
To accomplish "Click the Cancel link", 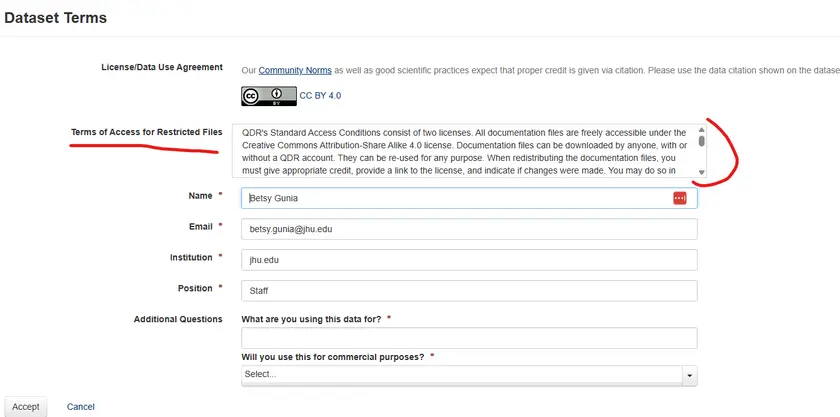I will (x=81, y=407).
